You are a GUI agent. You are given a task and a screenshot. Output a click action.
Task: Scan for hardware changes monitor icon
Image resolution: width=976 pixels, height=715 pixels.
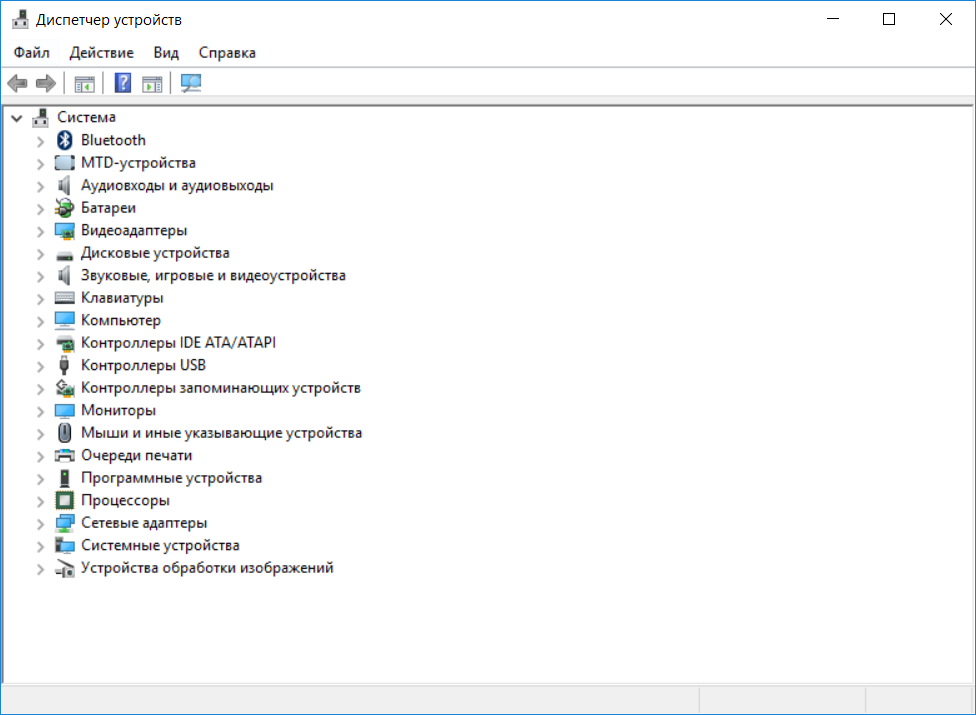coord(190,83)
